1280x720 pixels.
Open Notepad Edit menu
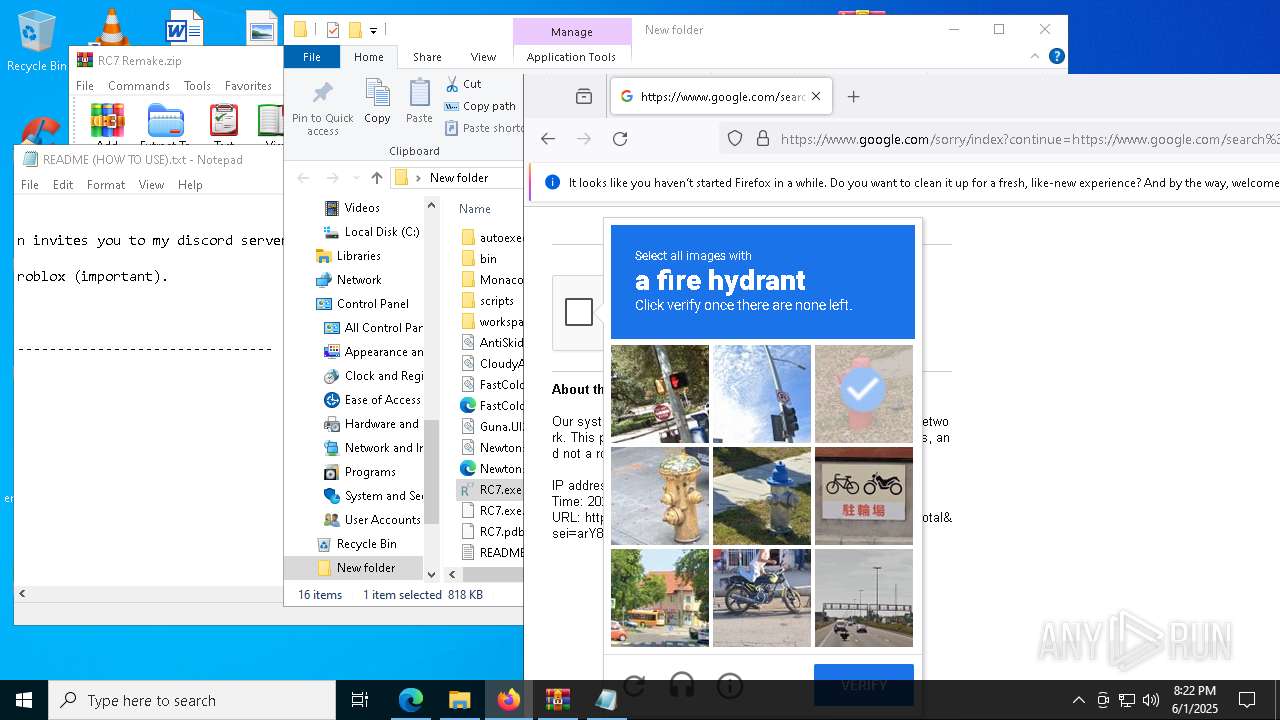[63, 185]
